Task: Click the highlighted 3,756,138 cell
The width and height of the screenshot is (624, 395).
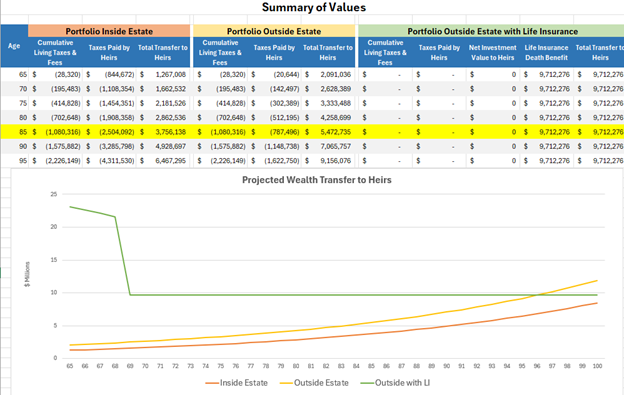Action: click(163, 132)
